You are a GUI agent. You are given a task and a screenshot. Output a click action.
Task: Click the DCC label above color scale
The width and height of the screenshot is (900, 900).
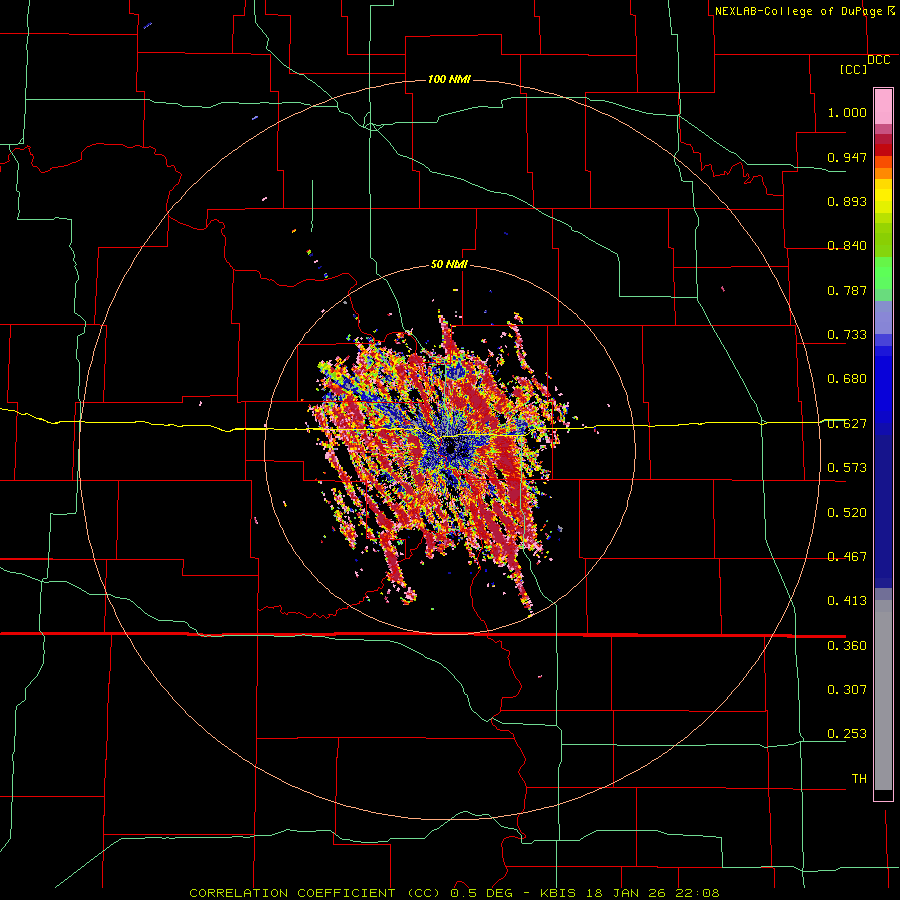tap(878, 60)
